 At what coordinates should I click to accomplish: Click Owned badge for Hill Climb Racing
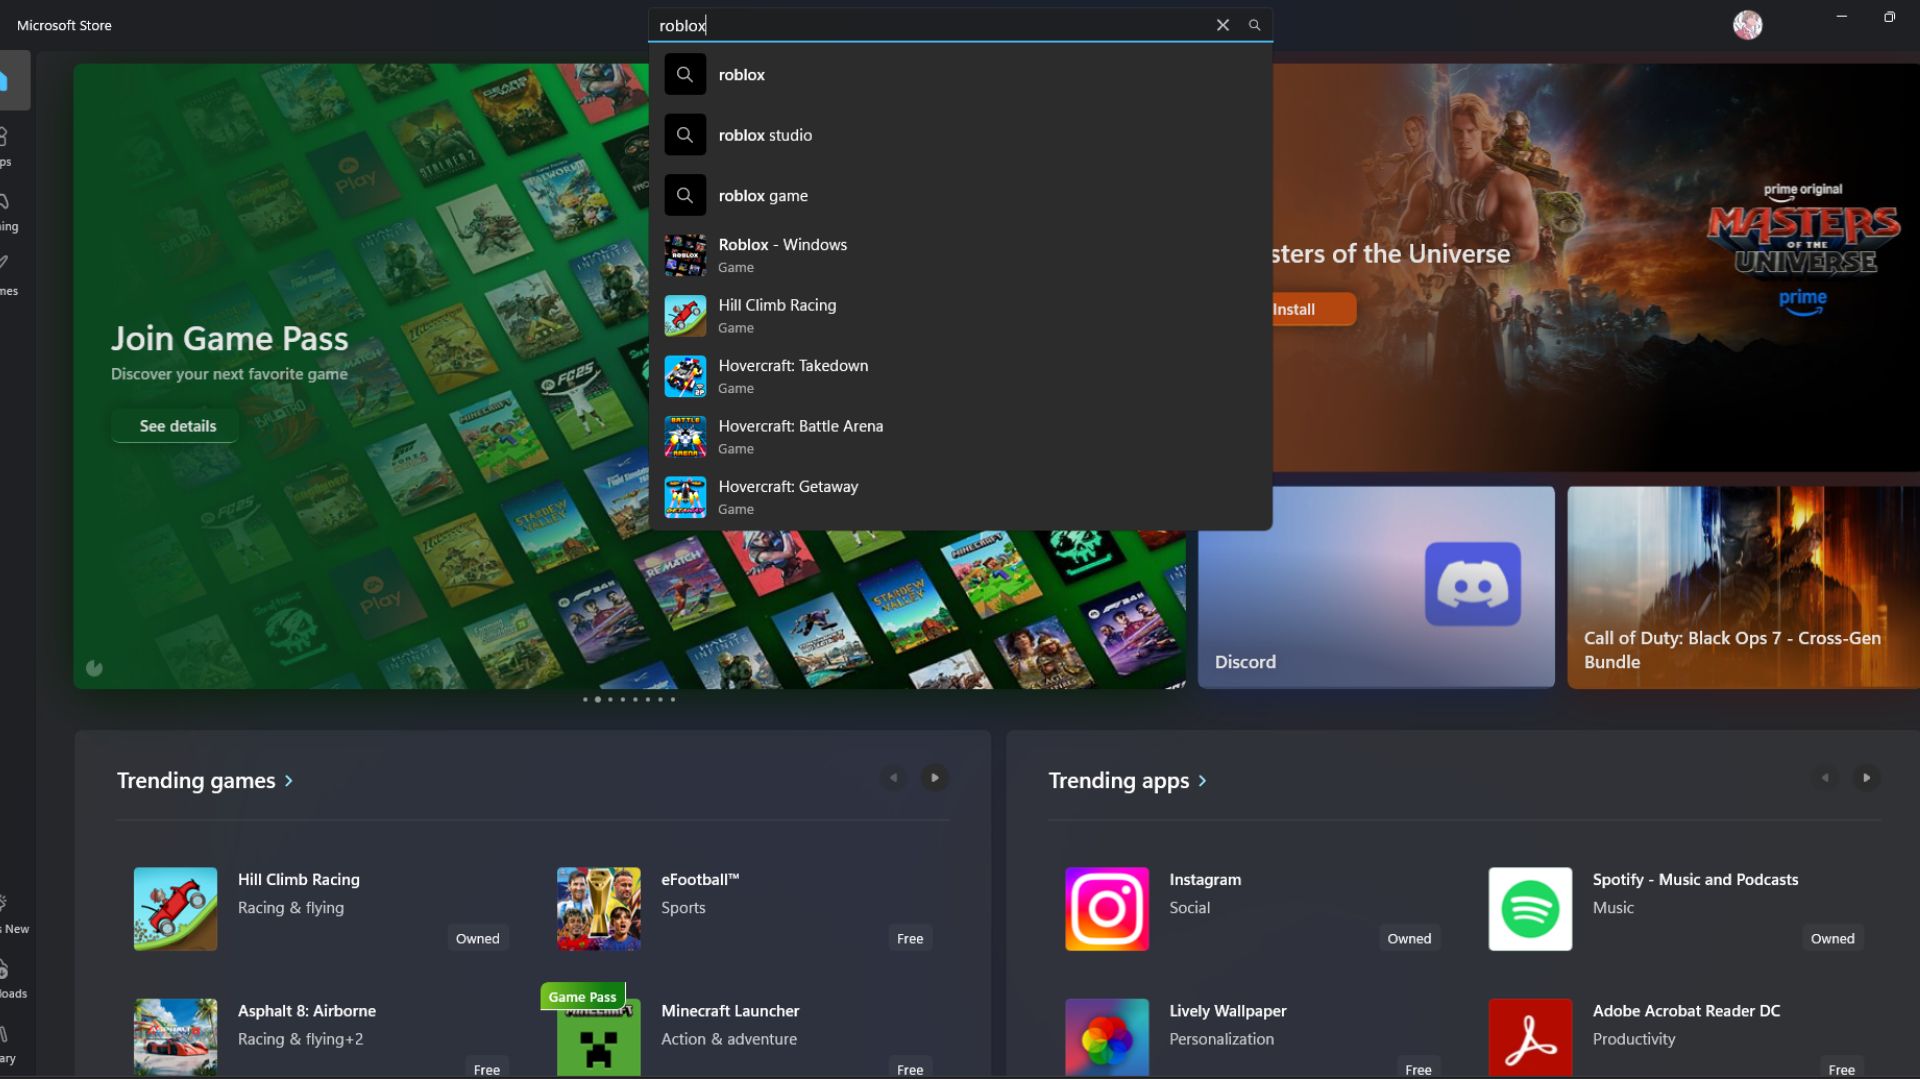coord(477,938)
